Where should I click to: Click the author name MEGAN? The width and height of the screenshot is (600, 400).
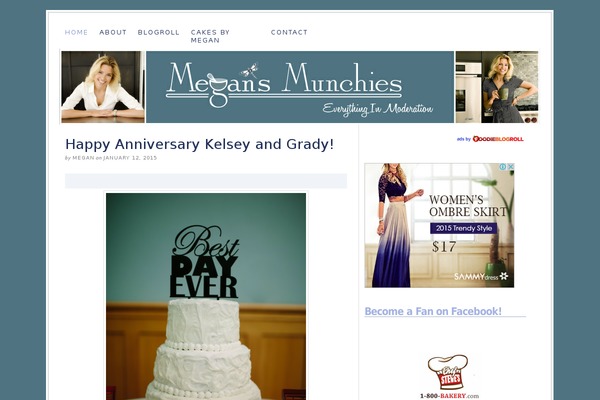(83, 158)
